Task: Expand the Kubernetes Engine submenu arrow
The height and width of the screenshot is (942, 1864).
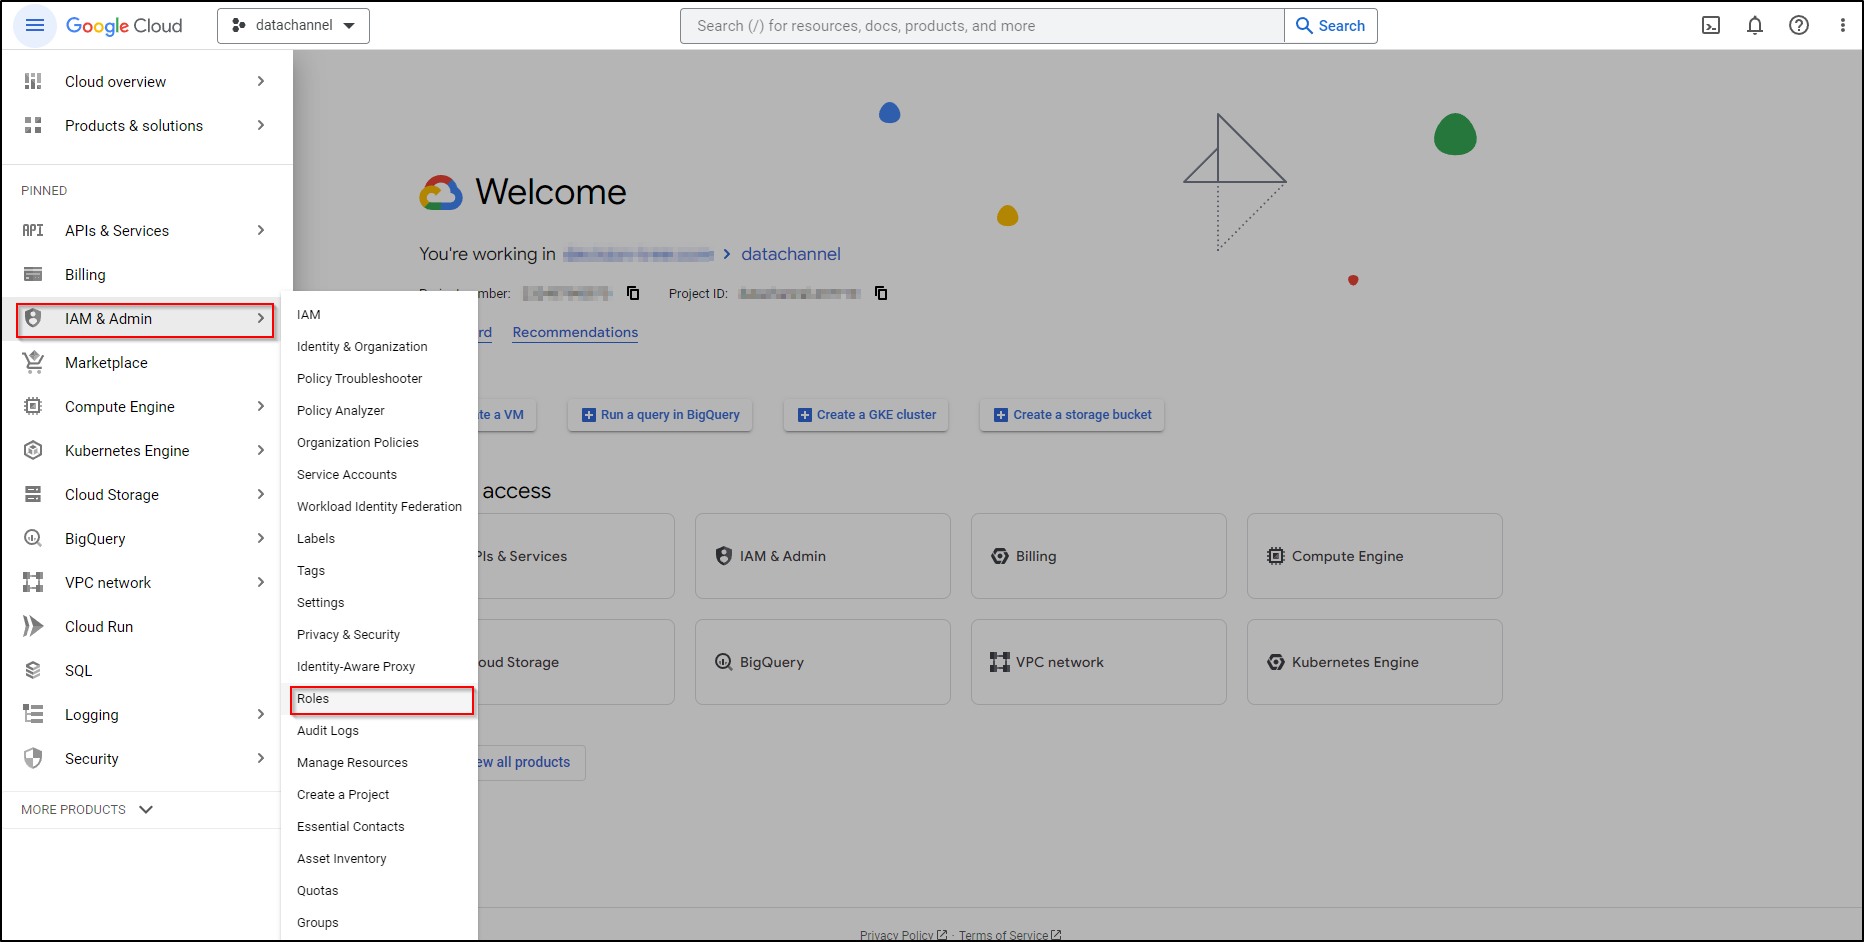Action: [x=261, y=450]
